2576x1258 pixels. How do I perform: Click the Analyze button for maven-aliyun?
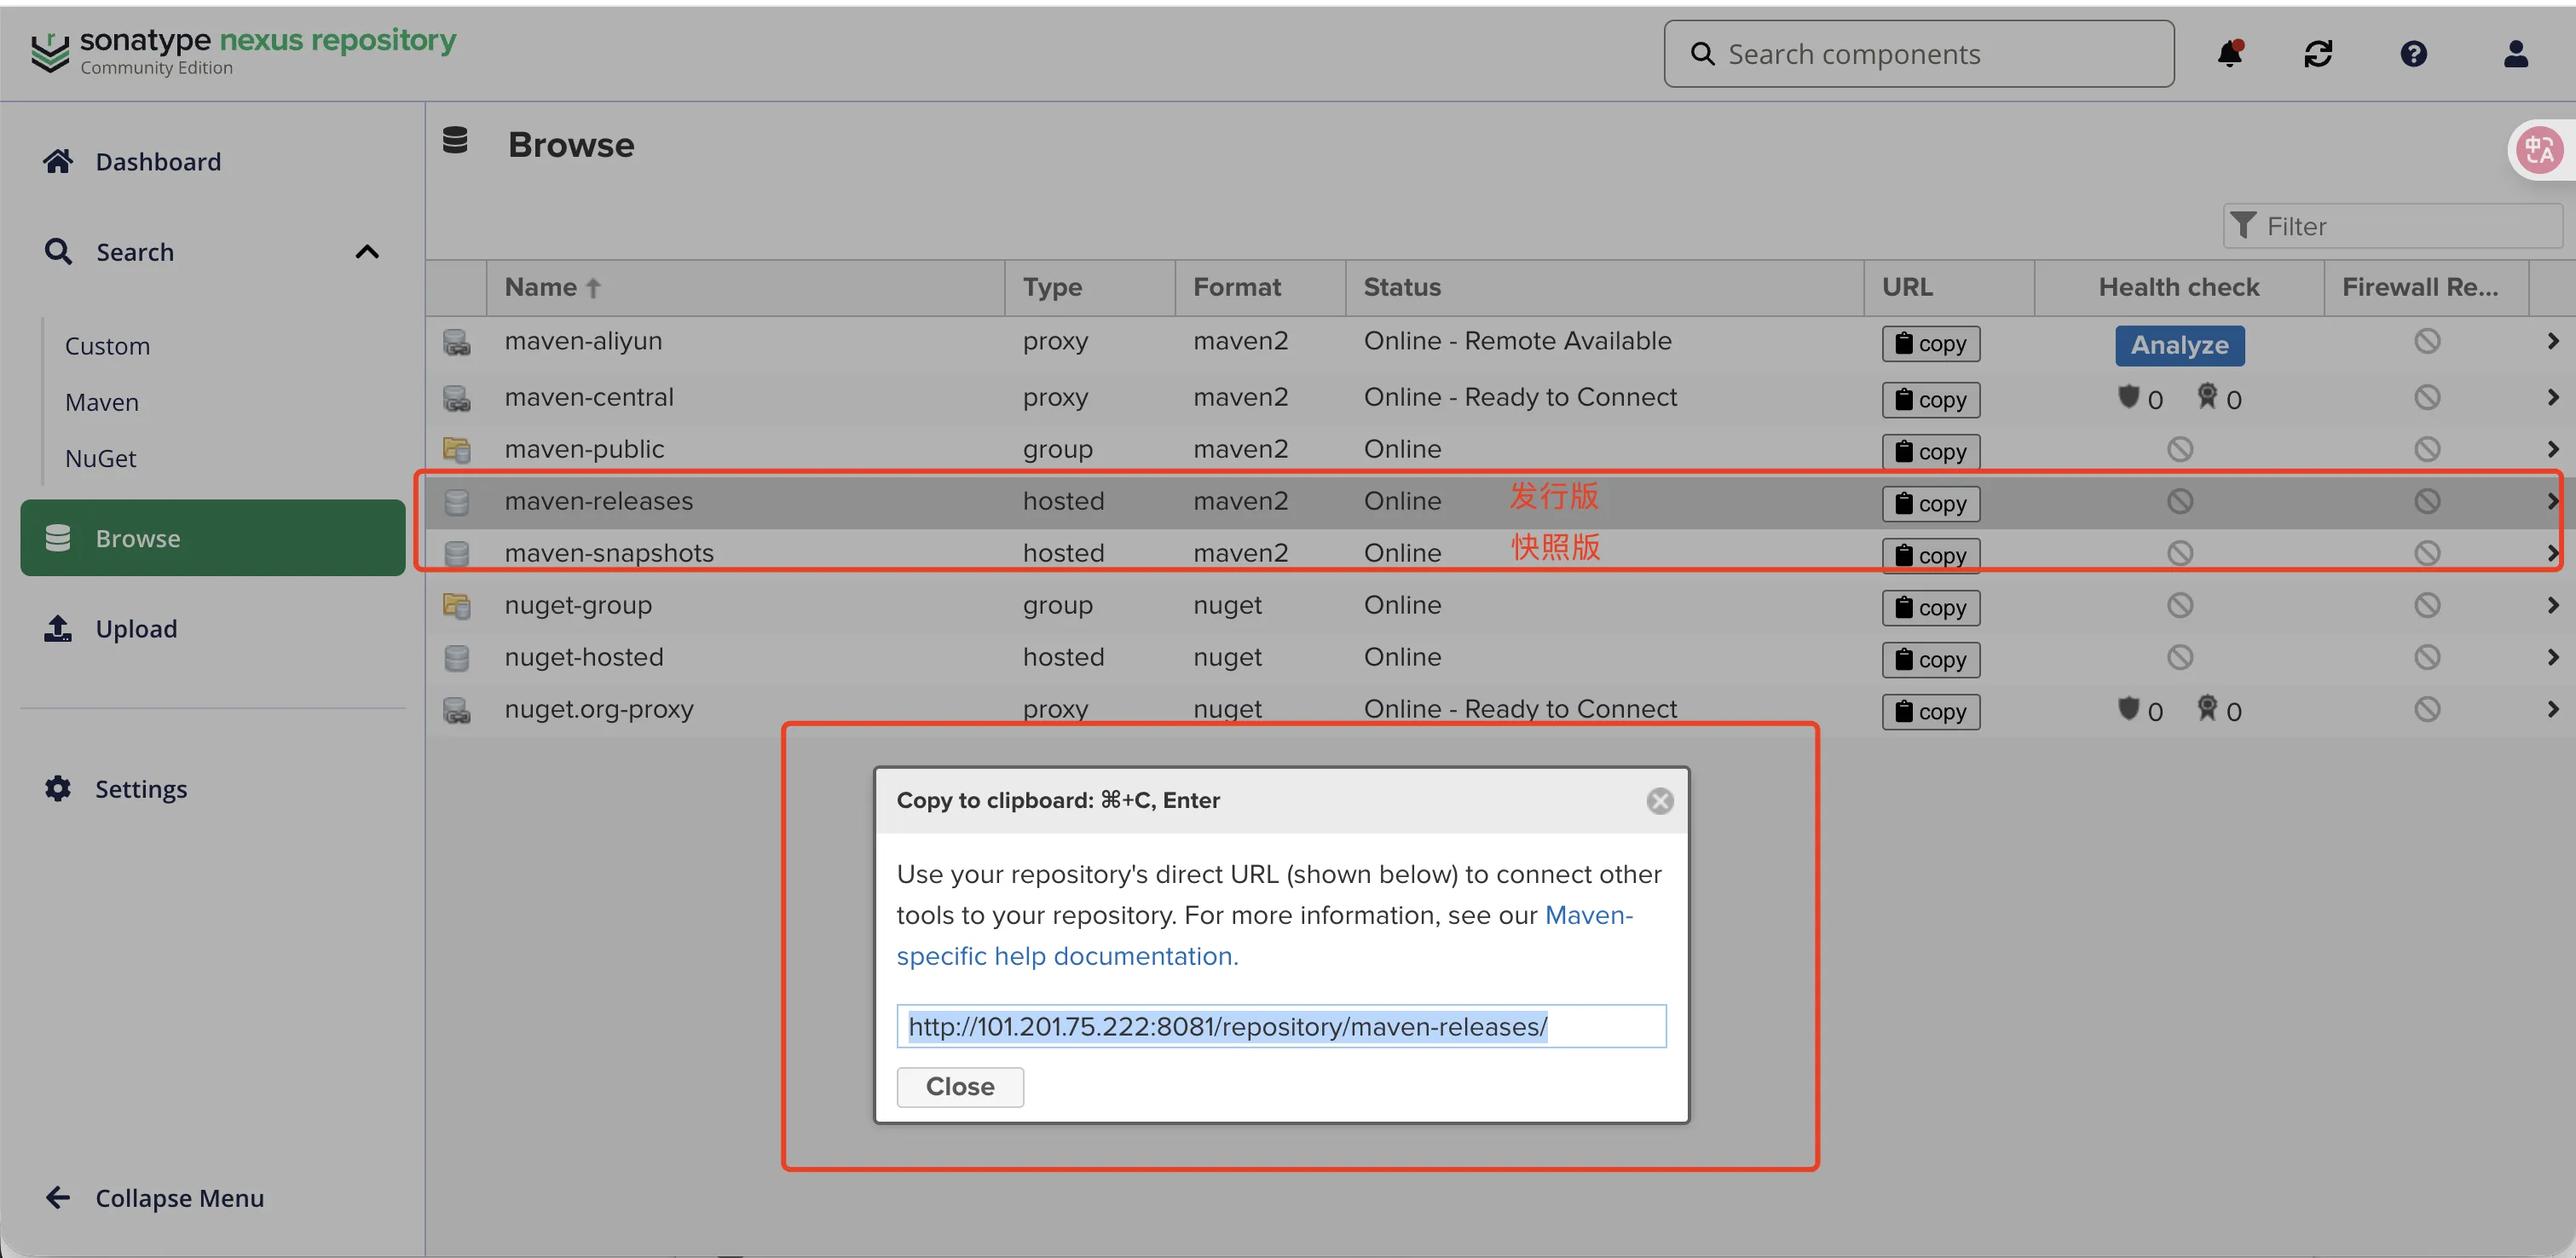[2179, 345]
